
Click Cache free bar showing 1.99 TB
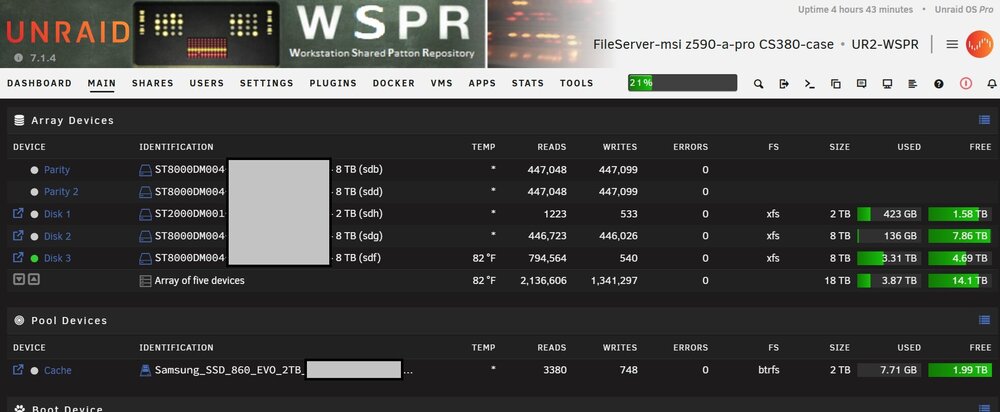(x=960, y=371)
